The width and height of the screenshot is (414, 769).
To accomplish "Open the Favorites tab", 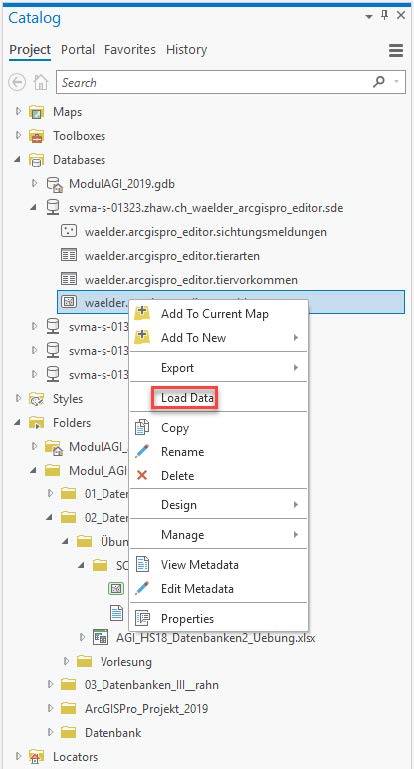I will pos(129,50).
